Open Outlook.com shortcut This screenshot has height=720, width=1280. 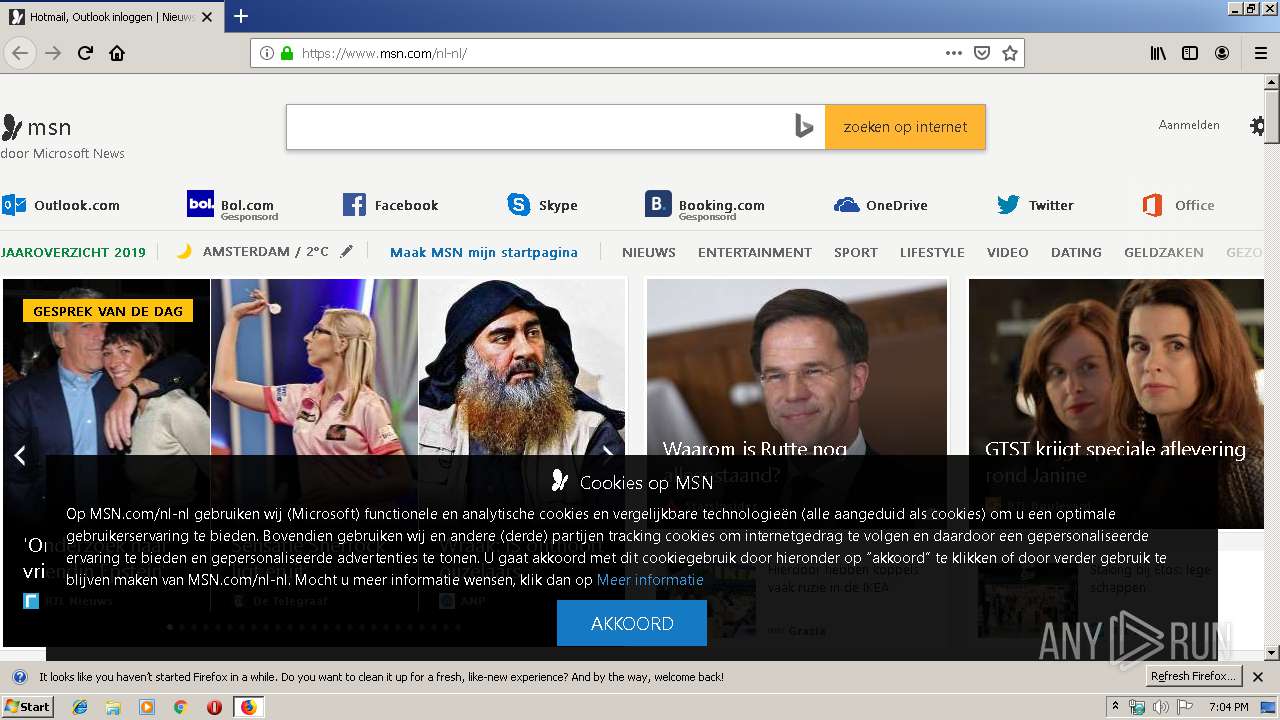[61, 205]
